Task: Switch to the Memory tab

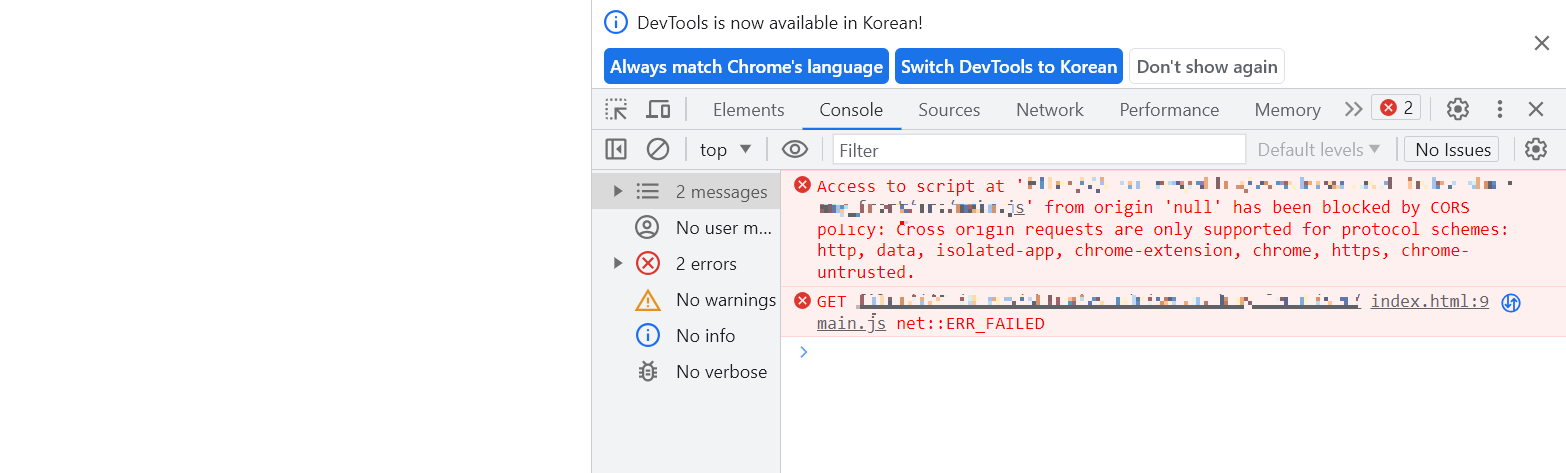Action: [1287, 110]
